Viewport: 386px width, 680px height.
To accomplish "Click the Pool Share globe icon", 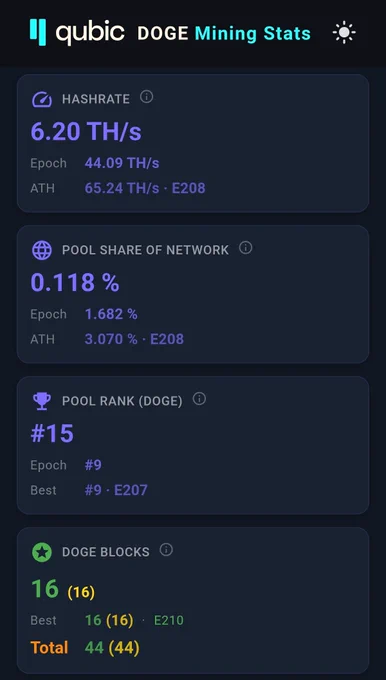I will click(x=42, y=250).
